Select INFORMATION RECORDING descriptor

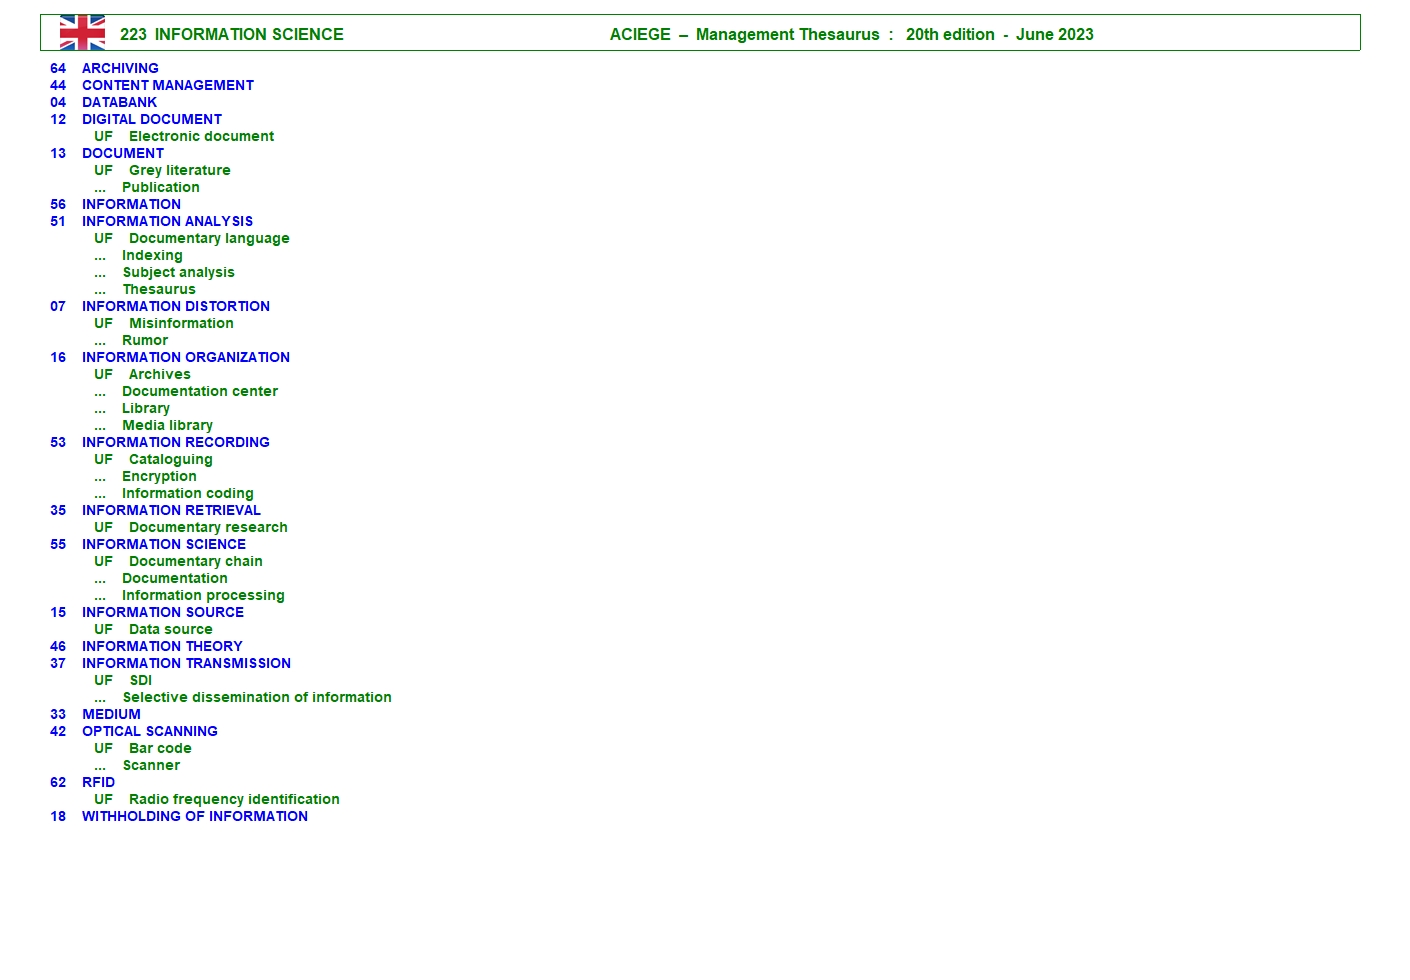click(175, 442)
